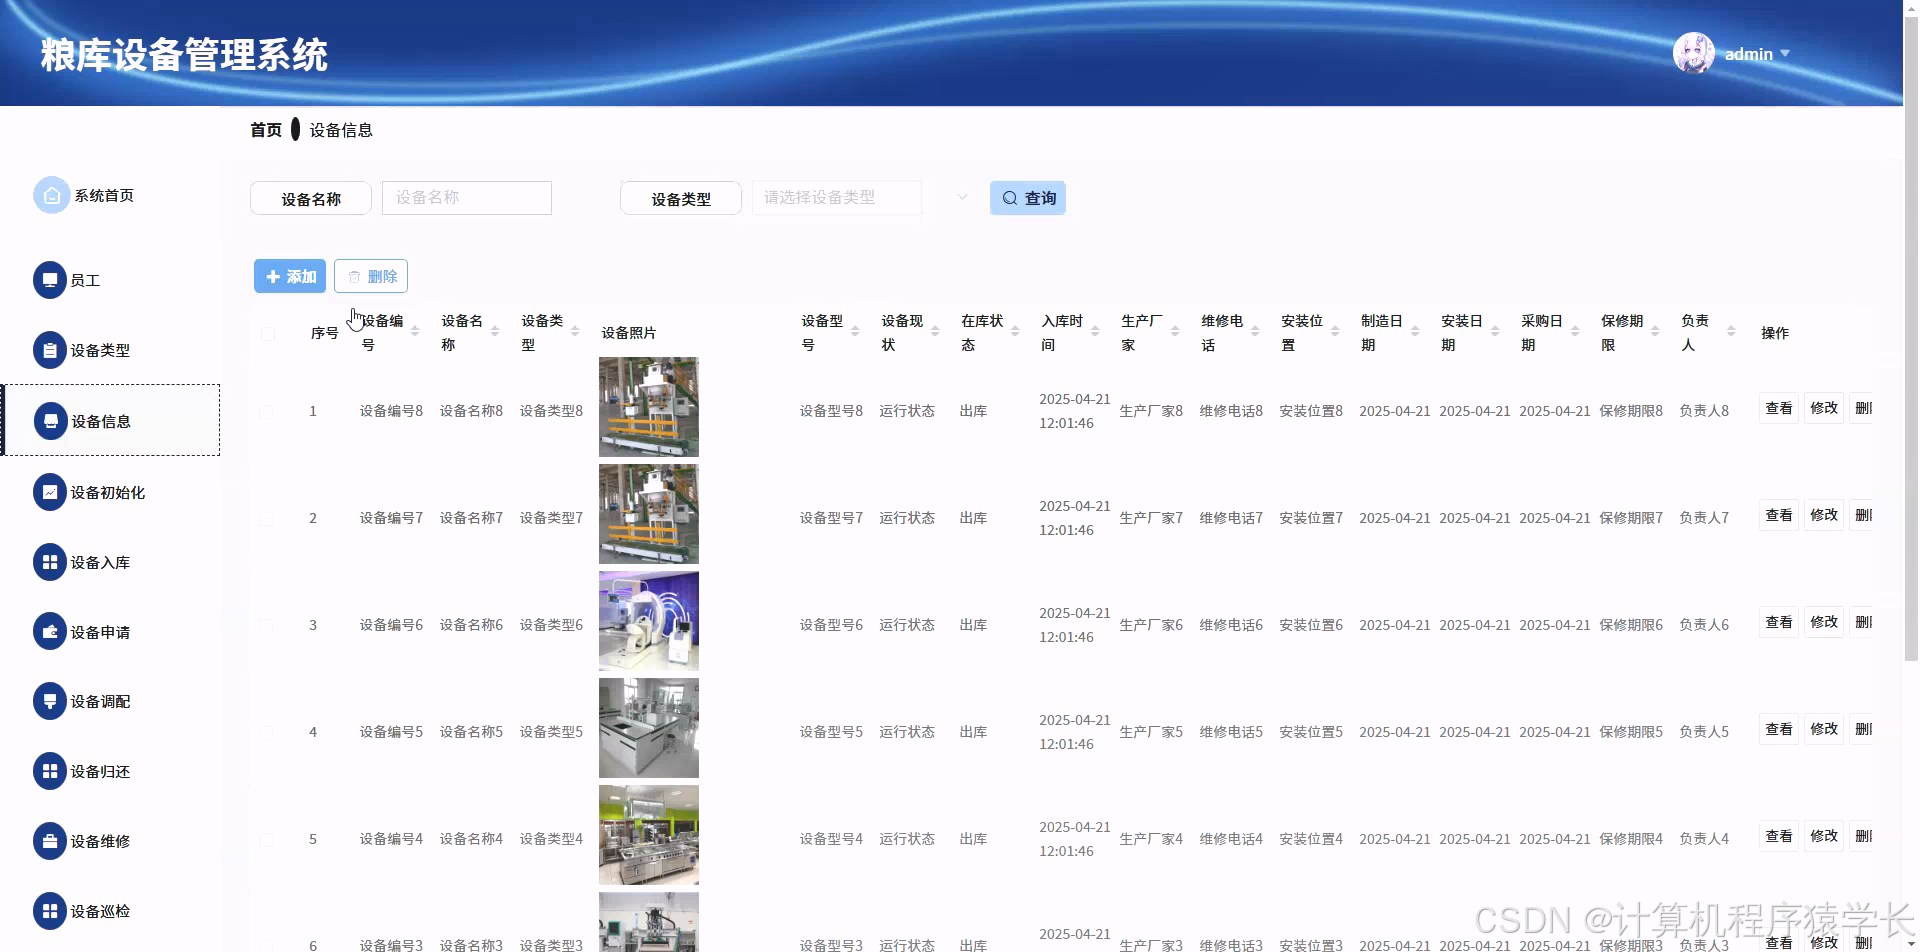Check the row checkbox for 设备编号6
Screen dimensions: 1920x952
[267, 625]
